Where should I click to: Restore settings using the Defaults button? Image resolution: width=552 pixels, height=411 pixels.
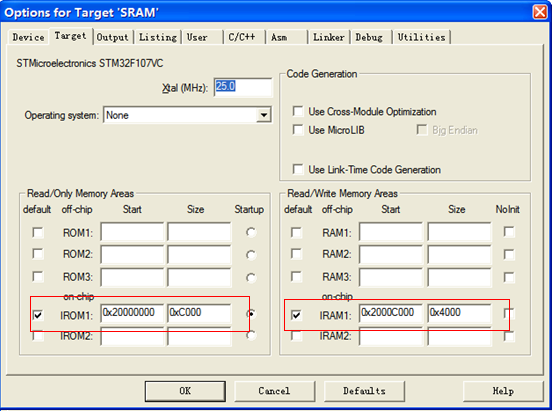[364, 391]
